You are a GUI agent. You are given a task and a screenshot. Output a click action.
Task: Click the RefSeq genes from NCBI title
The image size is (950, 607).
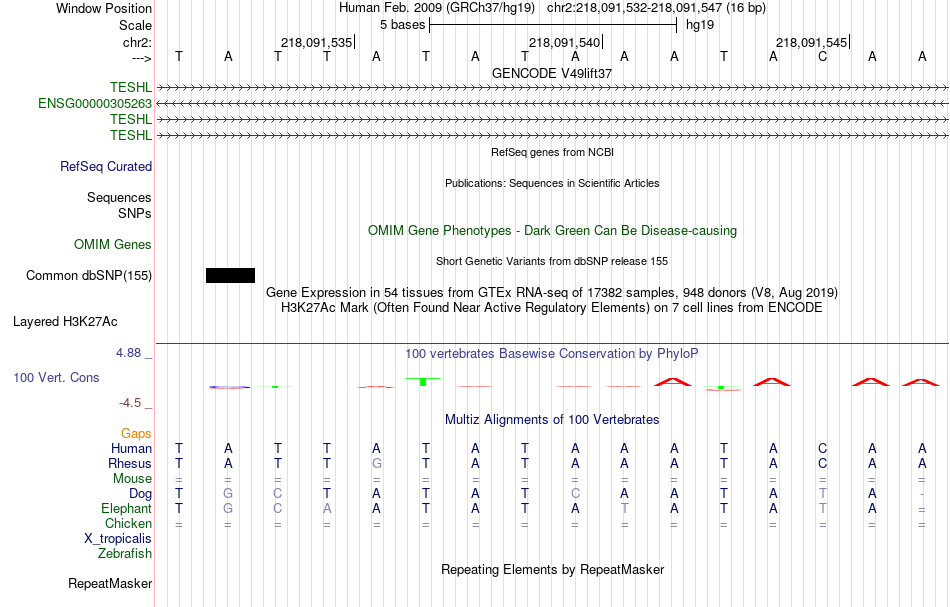point(552,153)
